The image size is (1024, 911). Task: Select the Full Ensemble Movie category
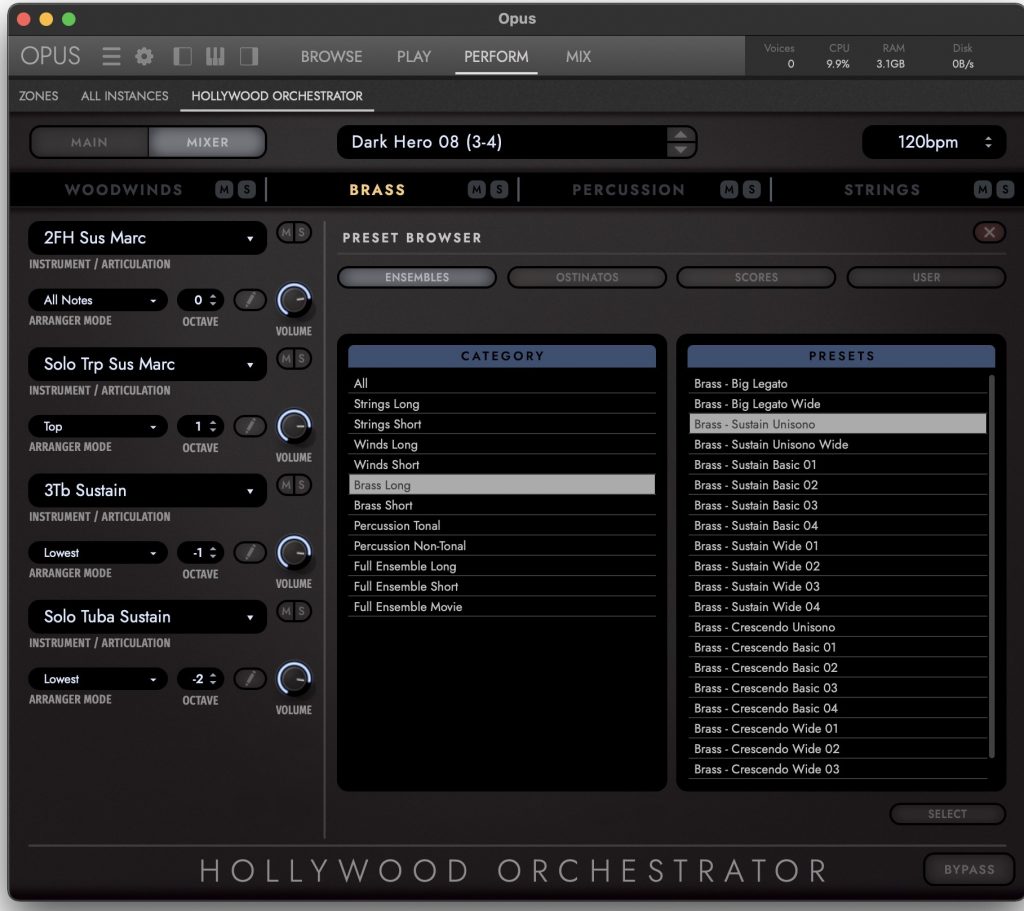coord(502,606)
